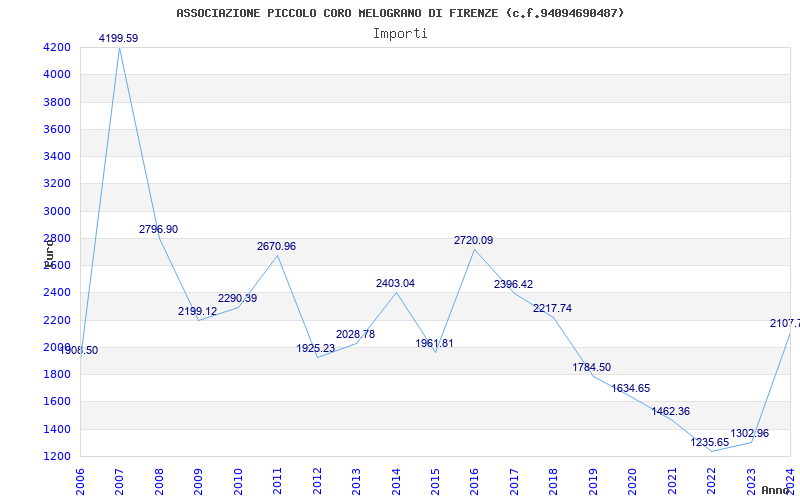The width and height of the screenshot is (800, 500).
Task: Click the chart title with the association name
Action: tap(400, 13)
